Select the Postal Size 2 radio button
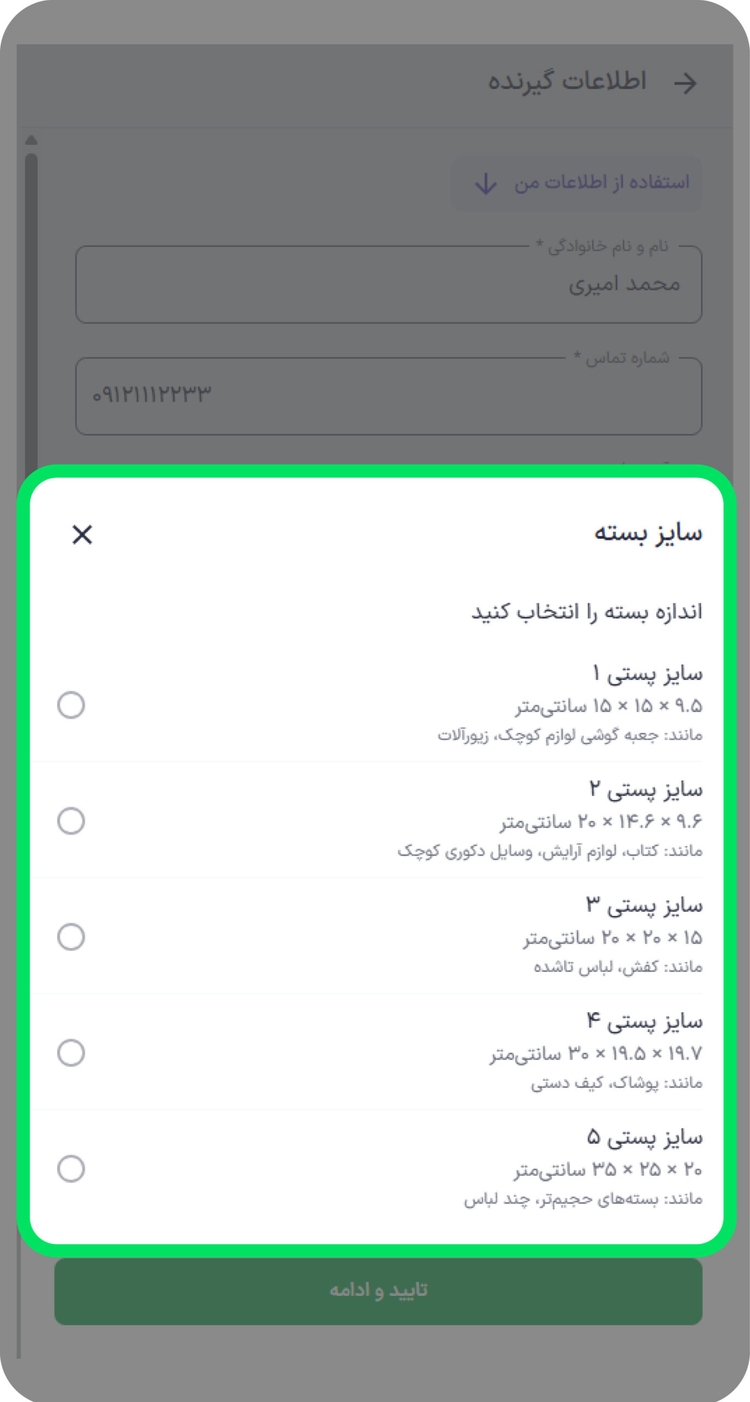 click(x=71, y=821)
